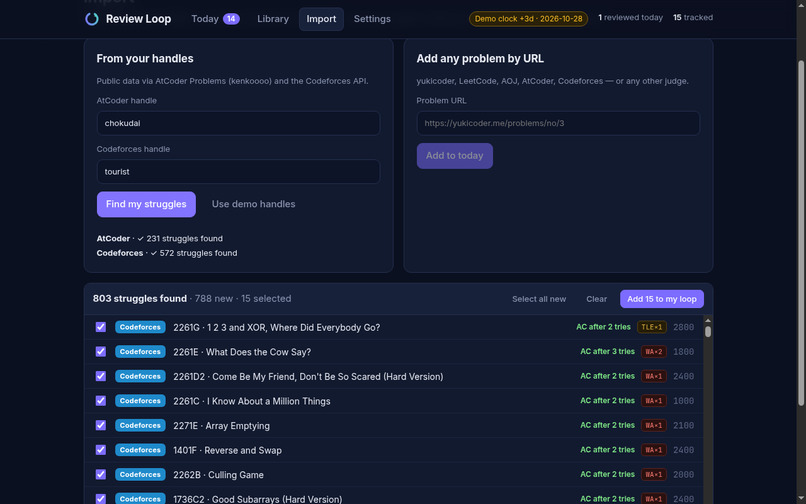806x504 pixels.
Task: Click the page vertical scrollbar
Action: [x=801, y=233]
